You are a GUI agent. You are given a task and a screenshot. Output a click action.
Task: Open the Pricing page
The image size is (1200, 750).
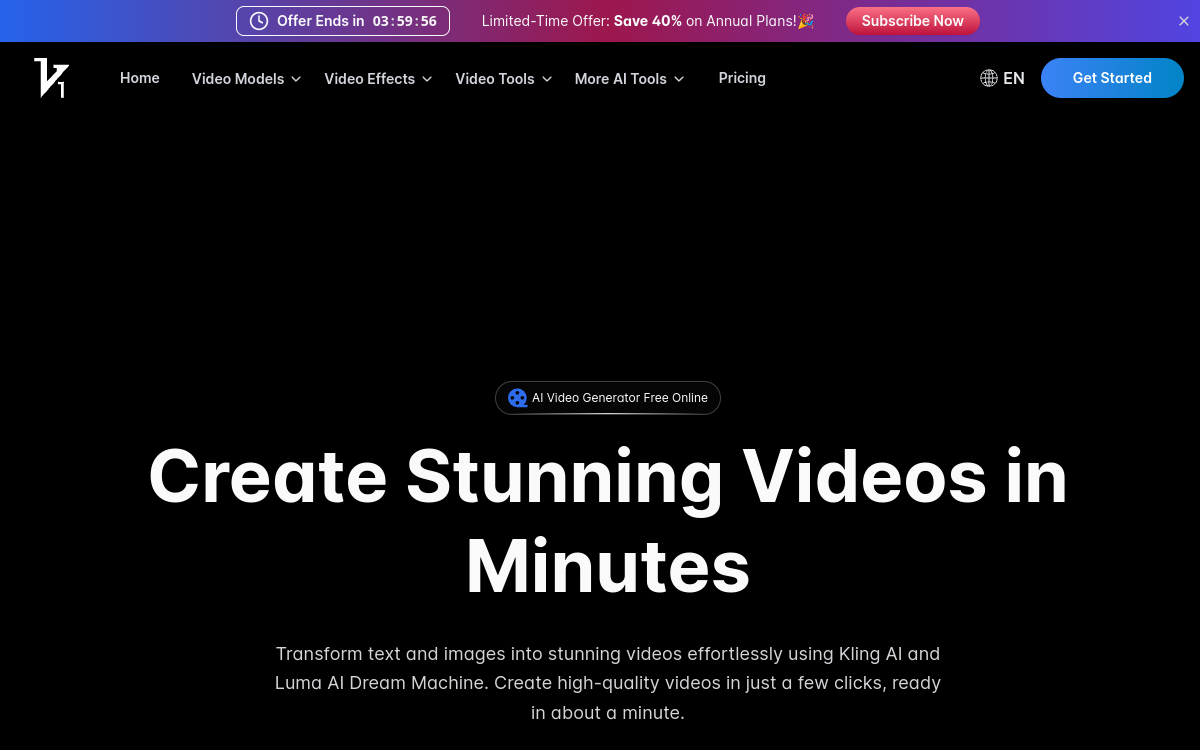click(742, 78)
